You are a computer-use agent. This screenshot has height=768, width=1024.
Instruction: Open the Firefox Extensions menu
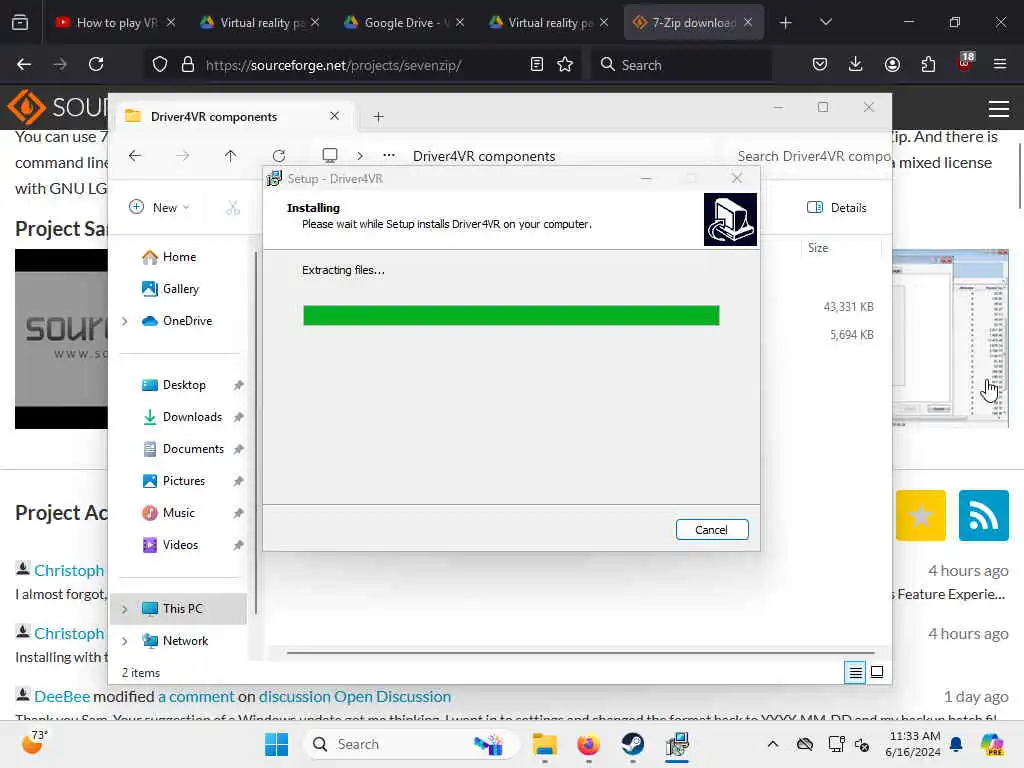pyautogui.click(x=928, y=65)
